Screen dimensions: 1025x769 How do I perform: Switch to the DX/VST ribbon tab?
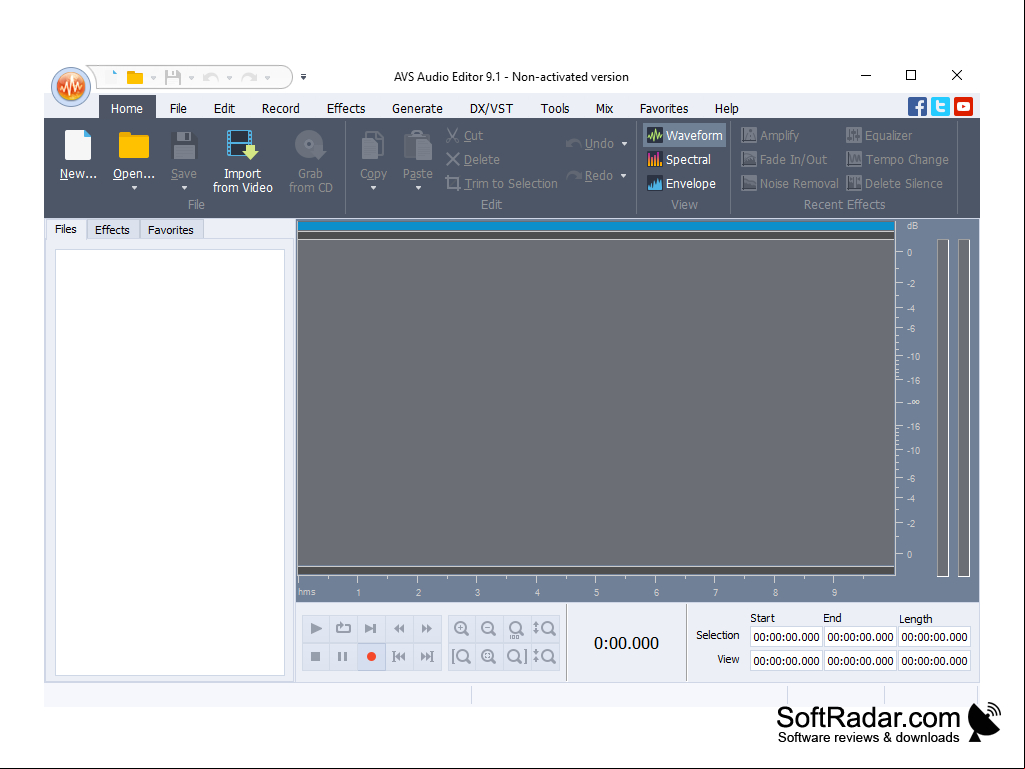point(491,109)
